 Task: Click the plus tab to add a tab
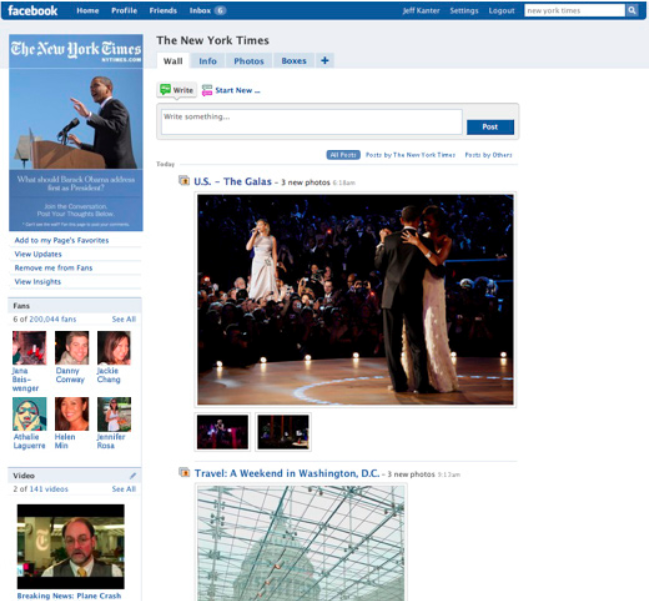(324, 61)
